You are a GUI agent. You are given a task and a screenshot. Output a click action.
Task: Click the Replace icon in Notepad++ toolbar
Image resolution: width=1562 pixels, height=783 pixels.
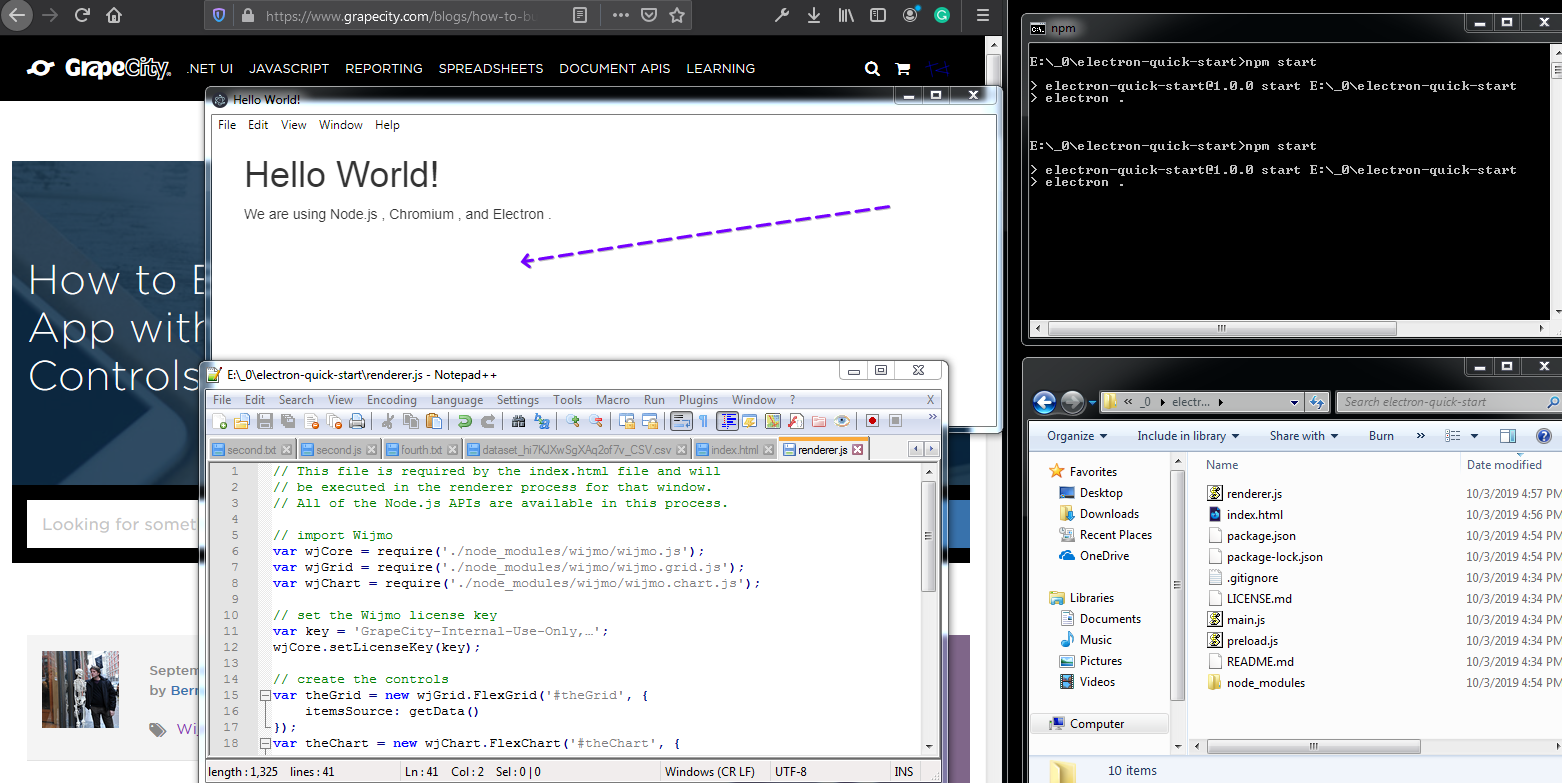coord(542,421)
